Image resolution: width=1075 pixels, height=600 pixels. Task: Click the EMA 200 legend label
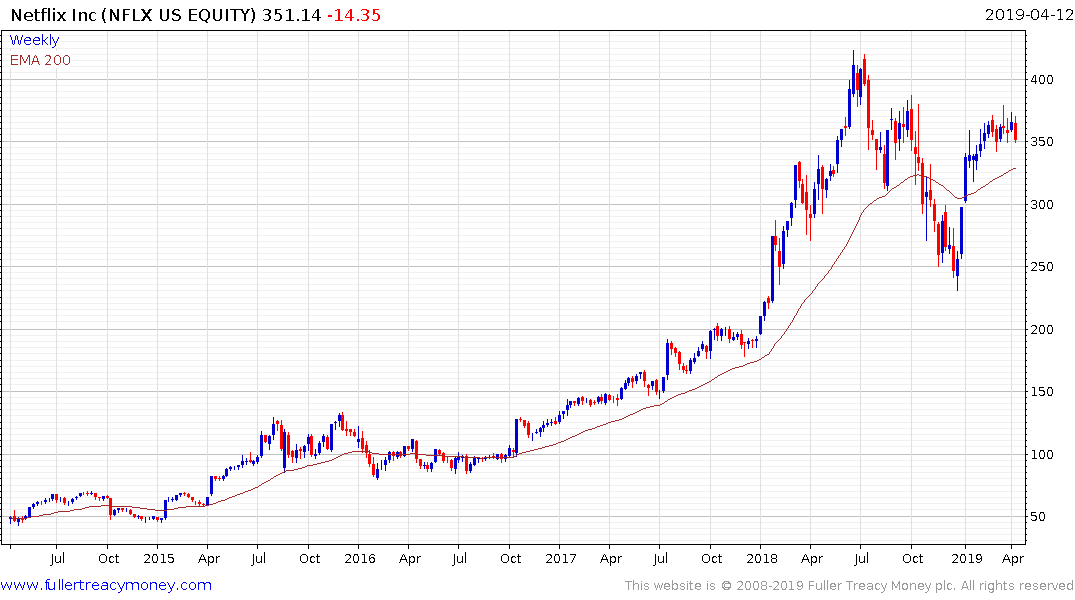pyautogui.click(x=40, y=60)
